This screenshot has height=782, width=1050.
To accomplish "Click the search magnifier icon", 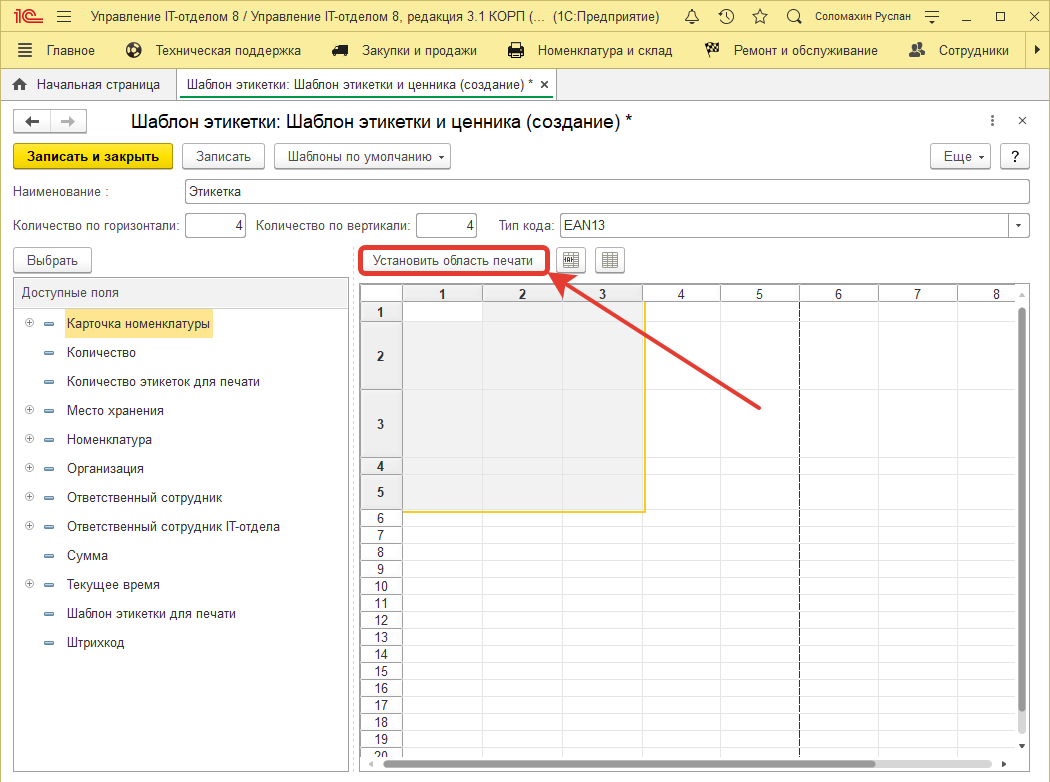I will [x=794, y=17].
